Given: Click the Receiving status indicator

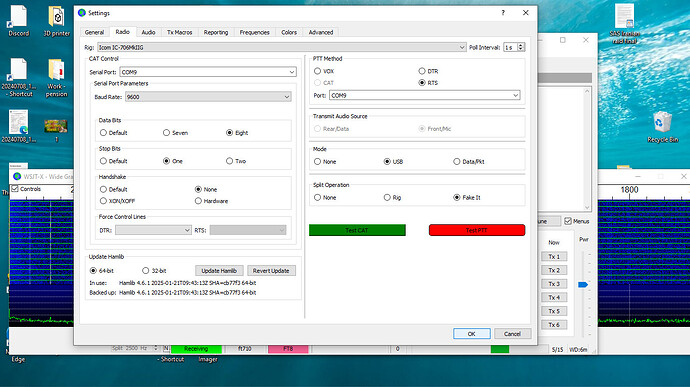Looking at the screenshot, I should (196, 349).
